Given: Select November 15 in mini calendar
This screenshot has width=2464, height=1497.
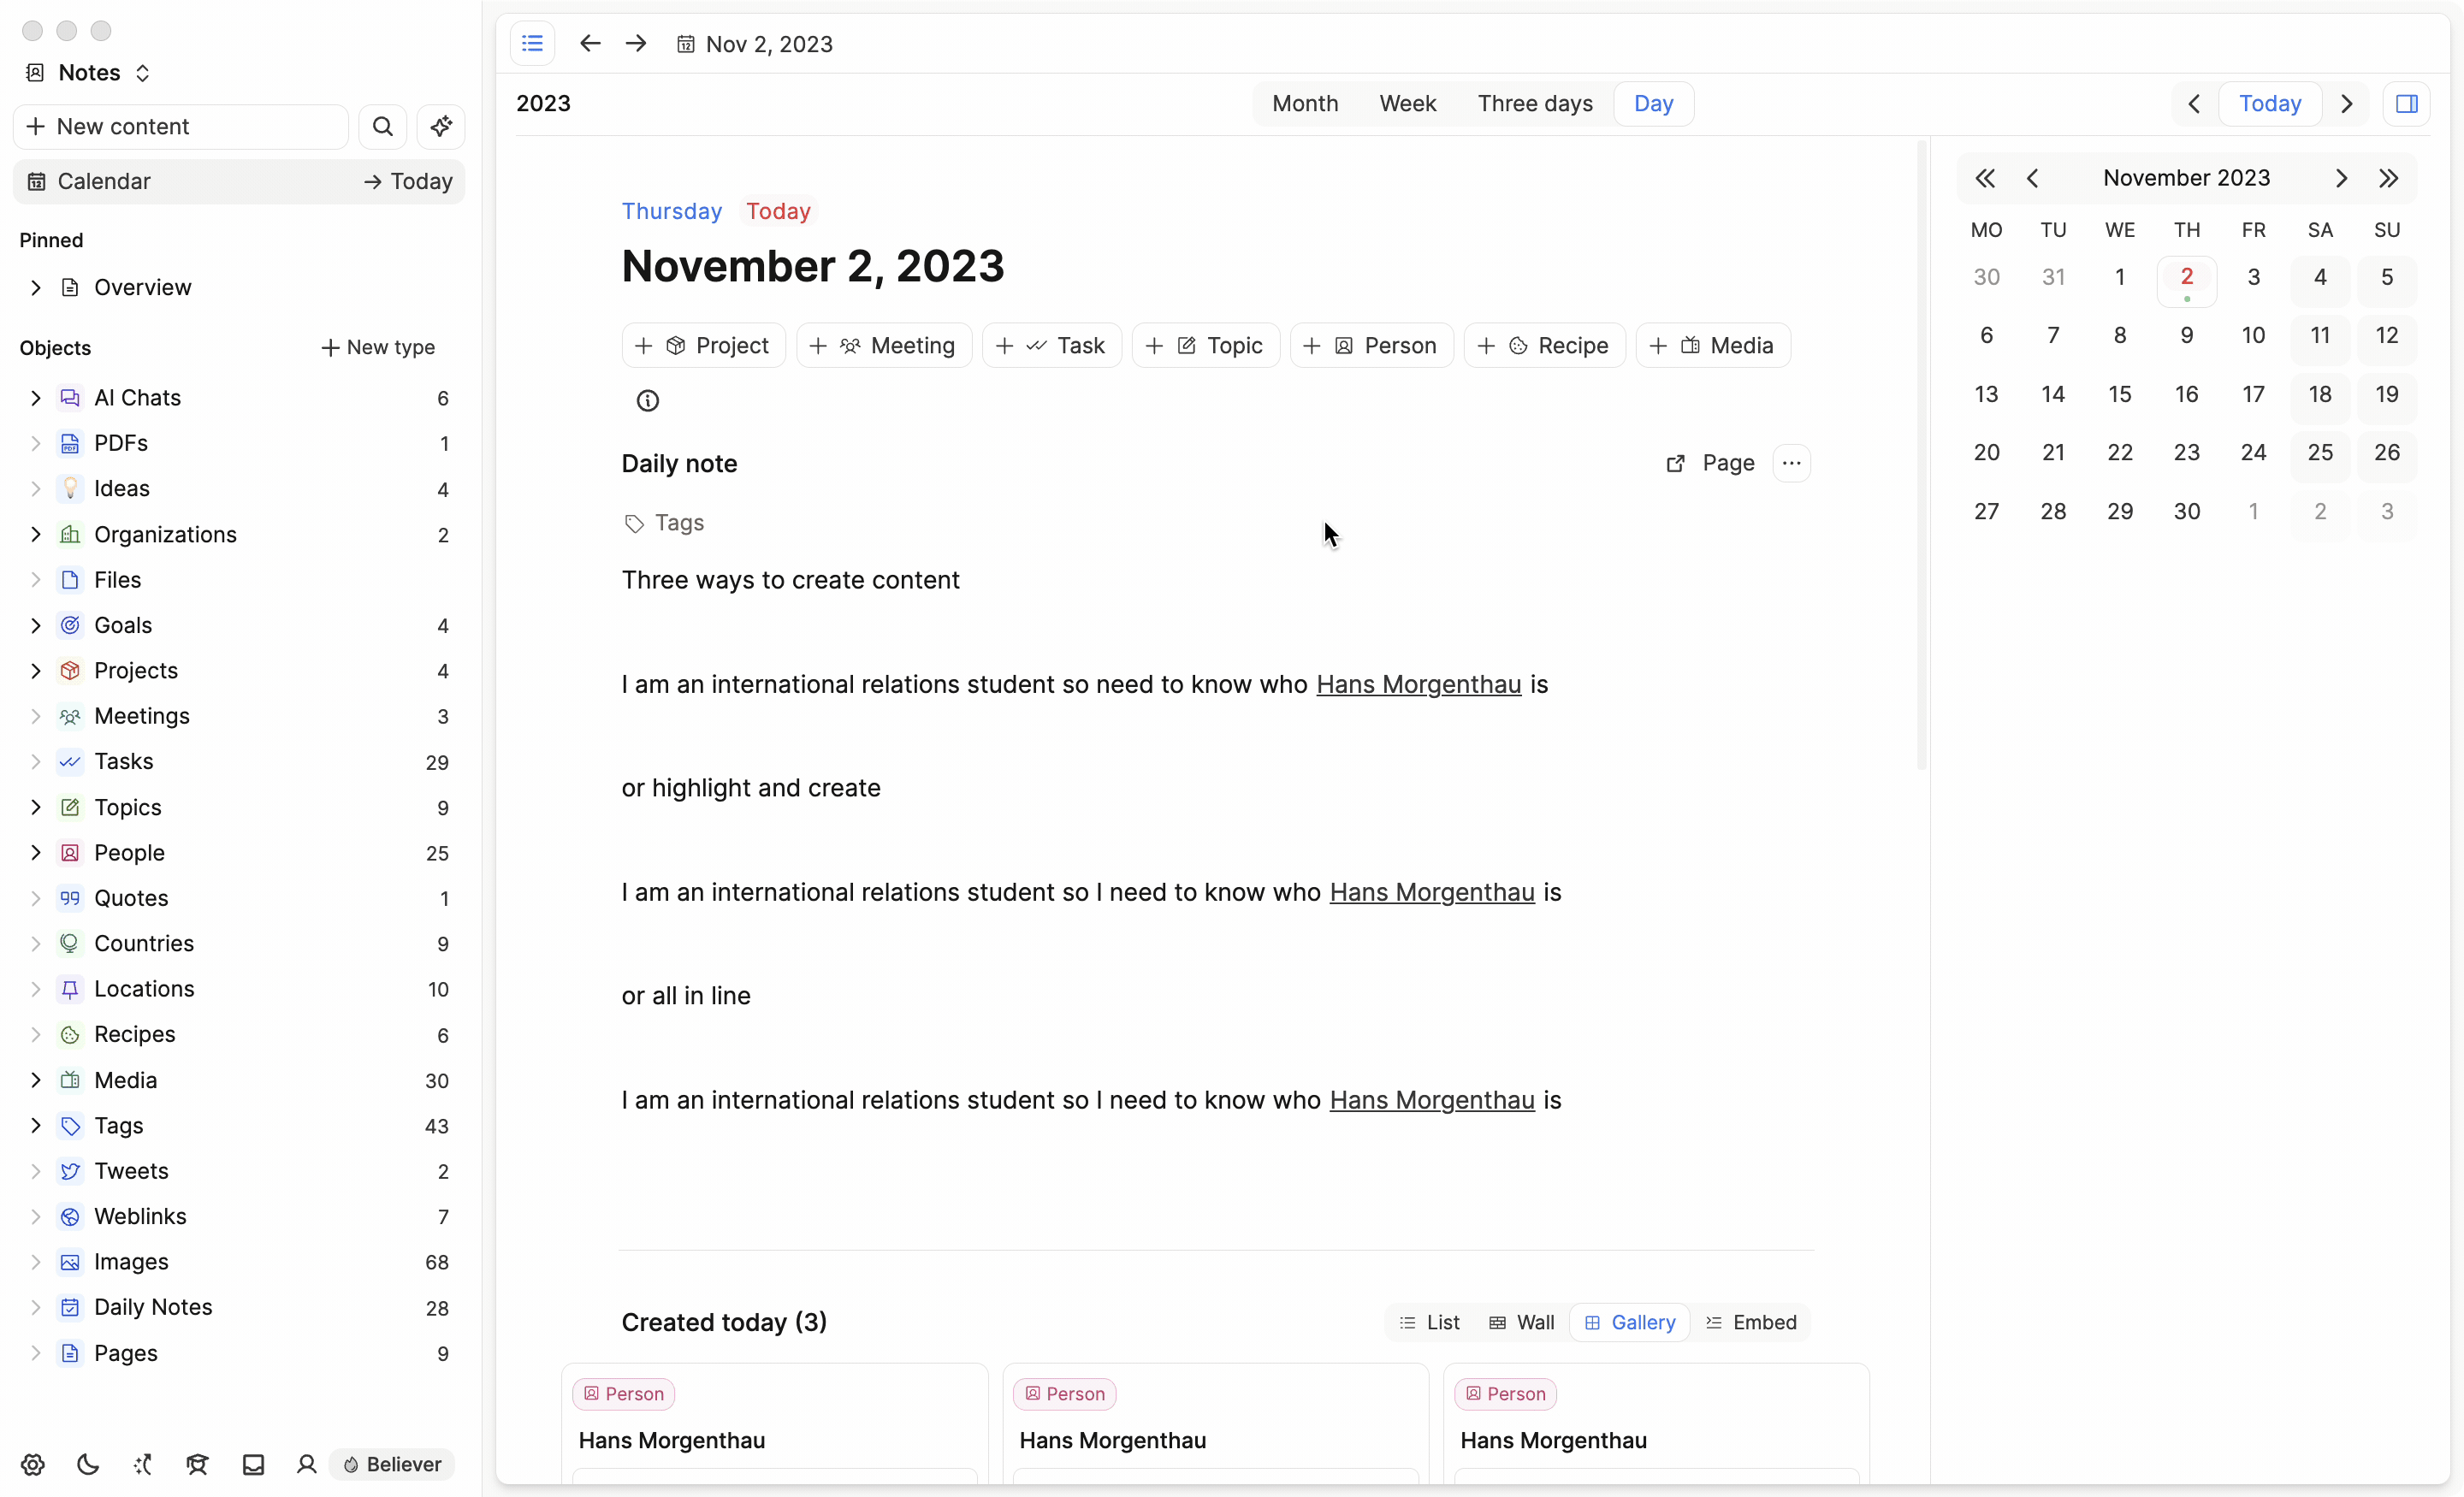Looking at the screenshot, I should point(2119,394).
